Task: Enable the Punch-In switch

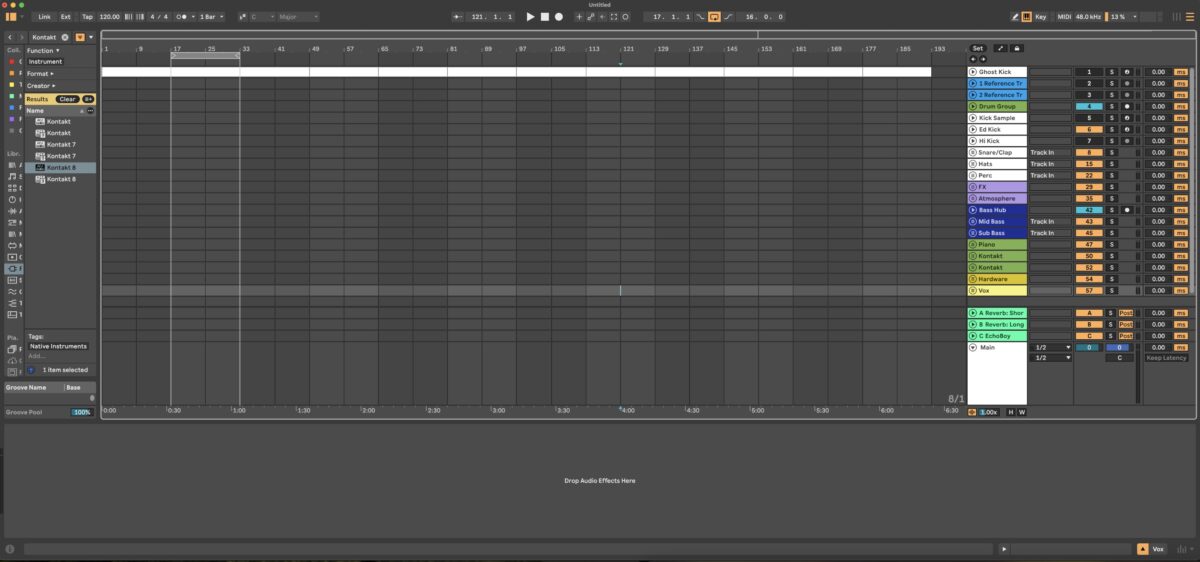Action: pos(702,17)
